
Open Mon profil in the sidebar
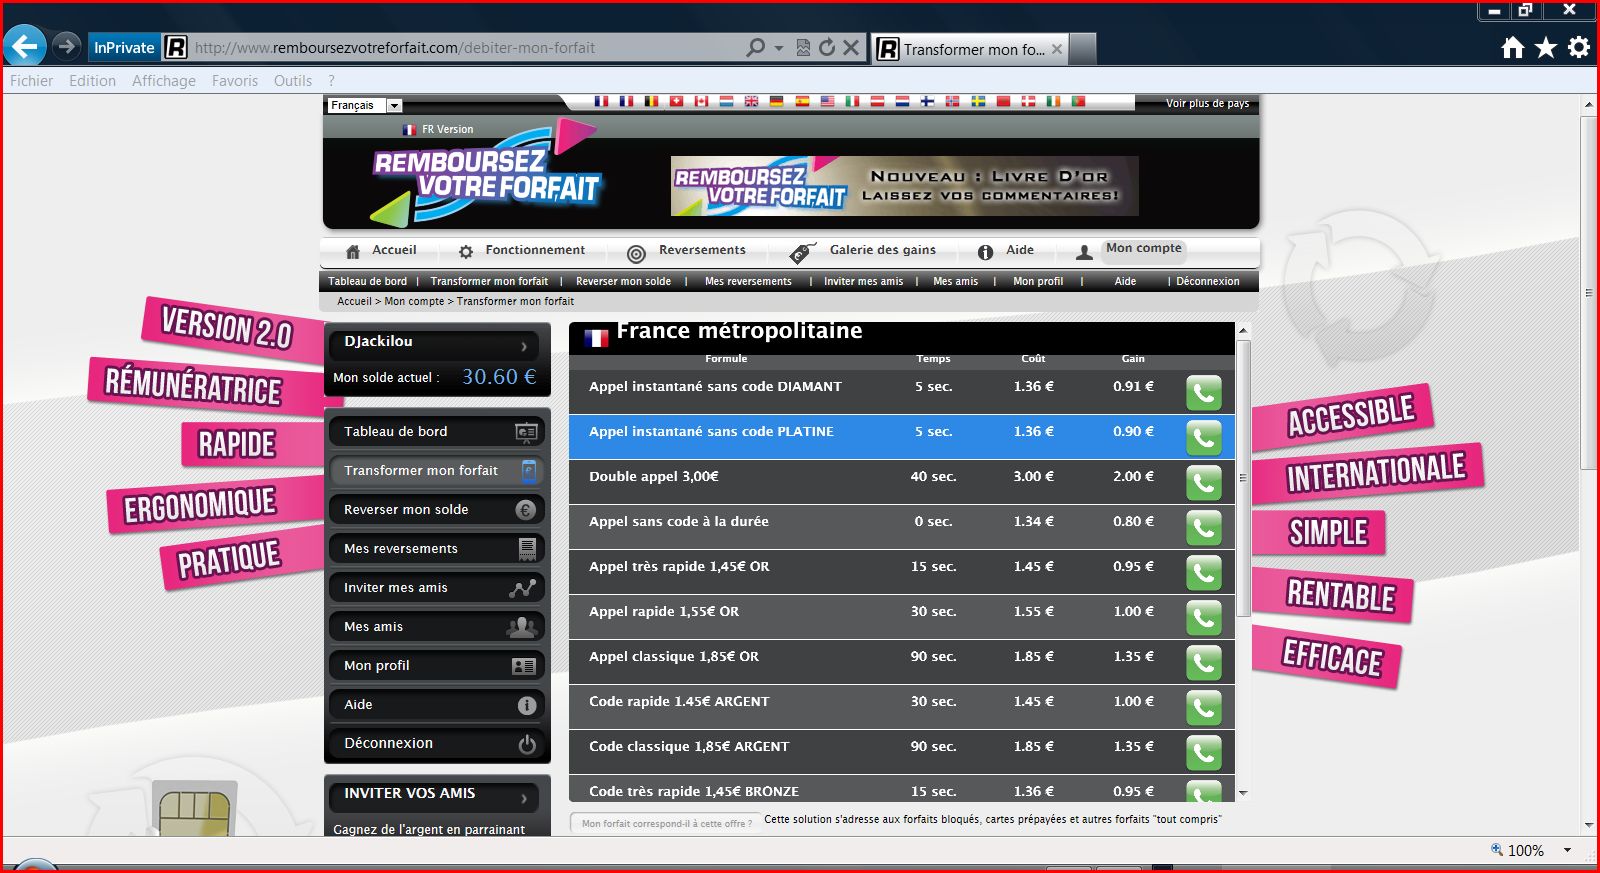coord(437,666)
